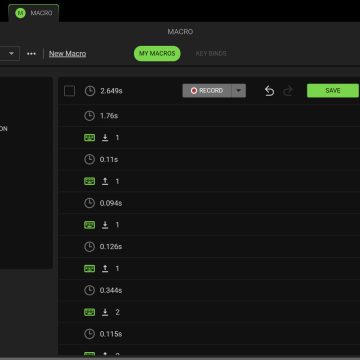Select the key label 2 in the key-down row
The image size is (360, 360).
point(117,312)
